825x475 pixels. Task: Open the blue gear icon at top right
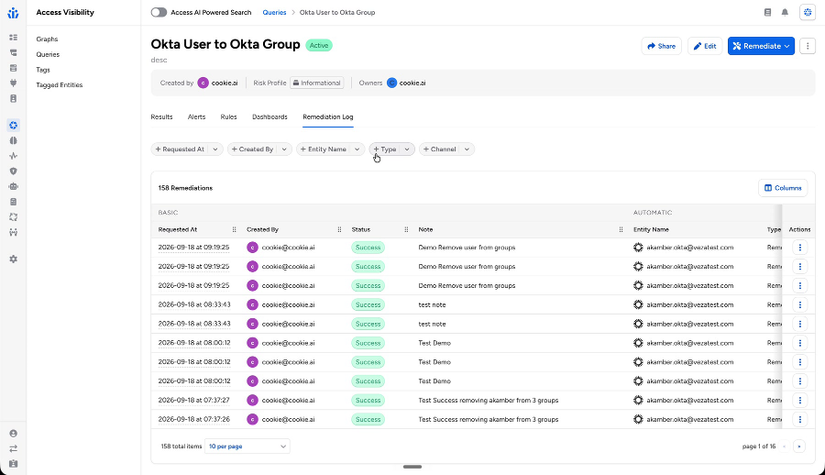808,13
